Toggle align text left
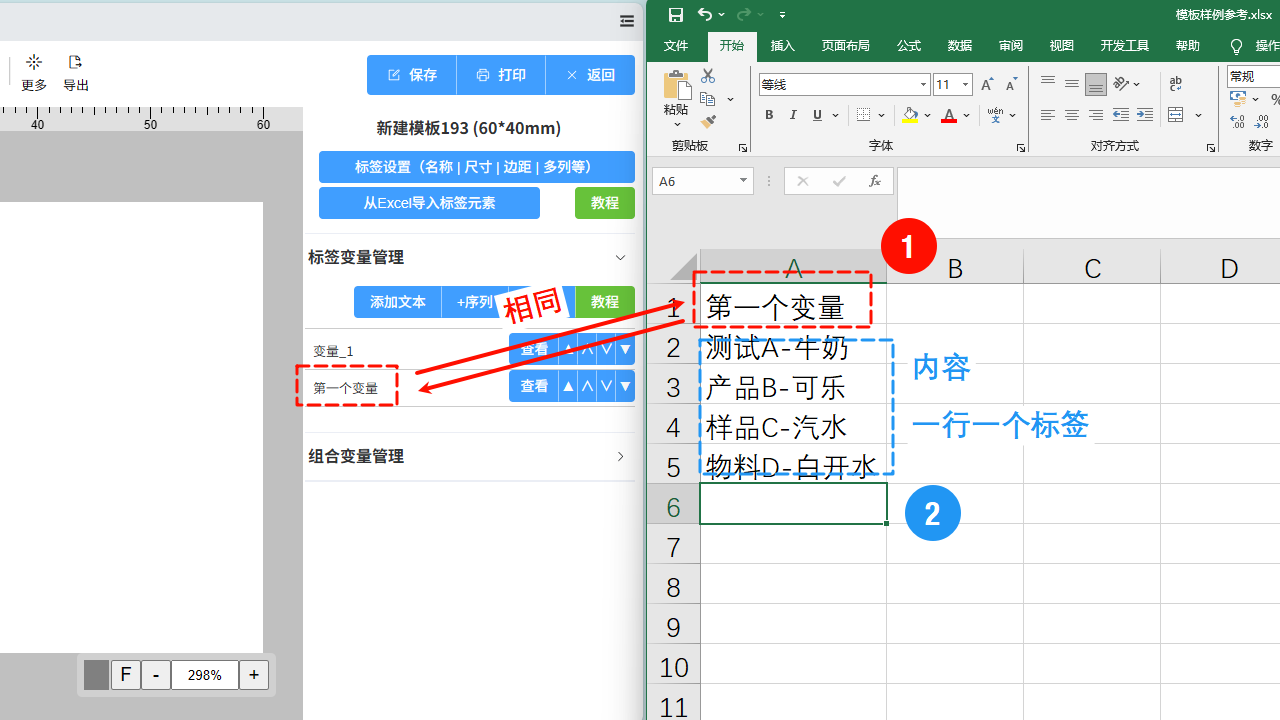1280x720 pixels. pyautogui.click(x=1047, y=115)
